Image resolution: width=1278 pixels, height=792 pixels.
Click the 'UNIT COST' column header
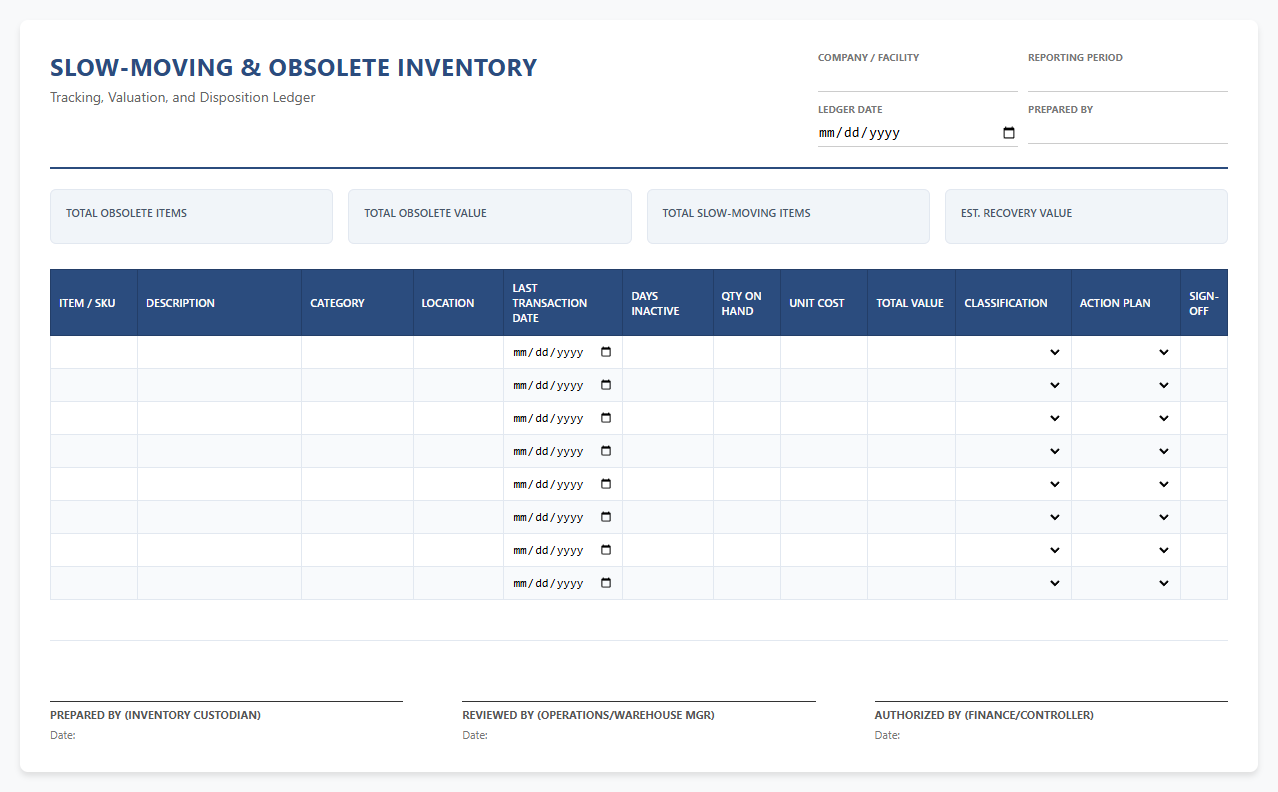(x=824, y=303)
